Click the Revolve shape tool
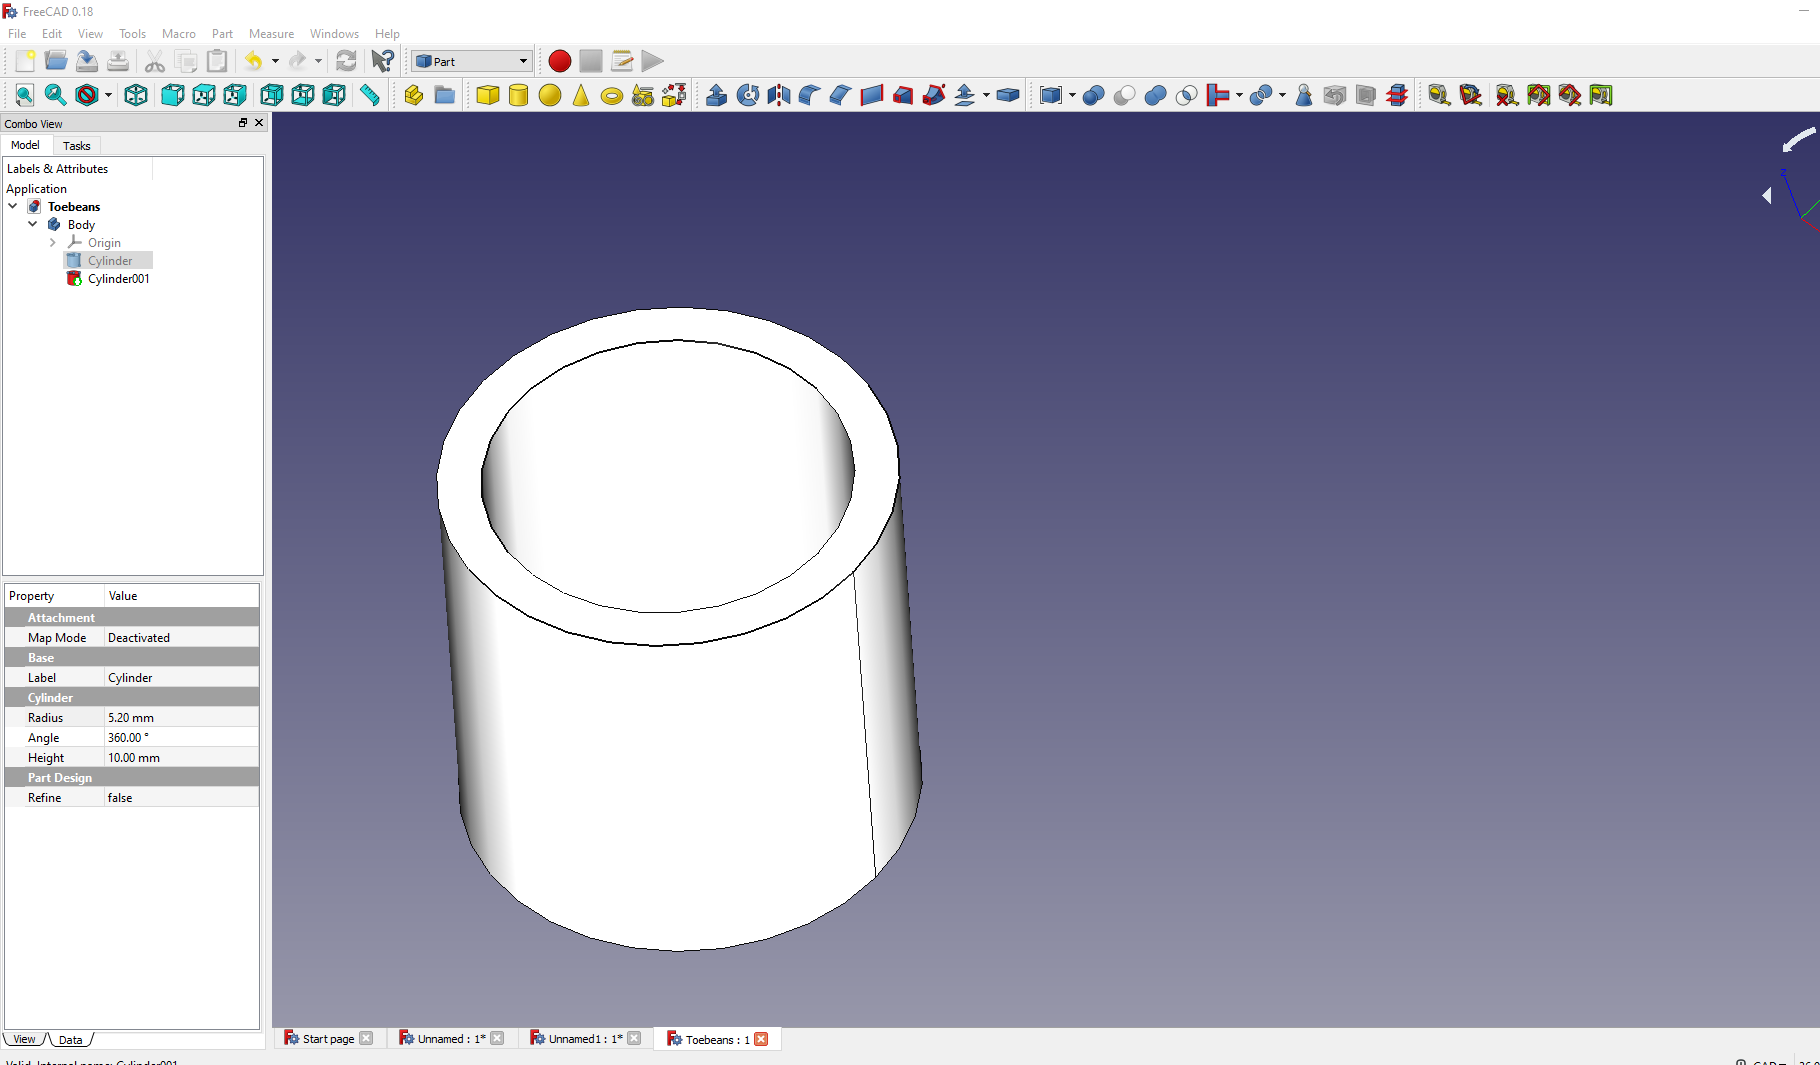Screen dimensions: 1820x1065 click(747, 95)
